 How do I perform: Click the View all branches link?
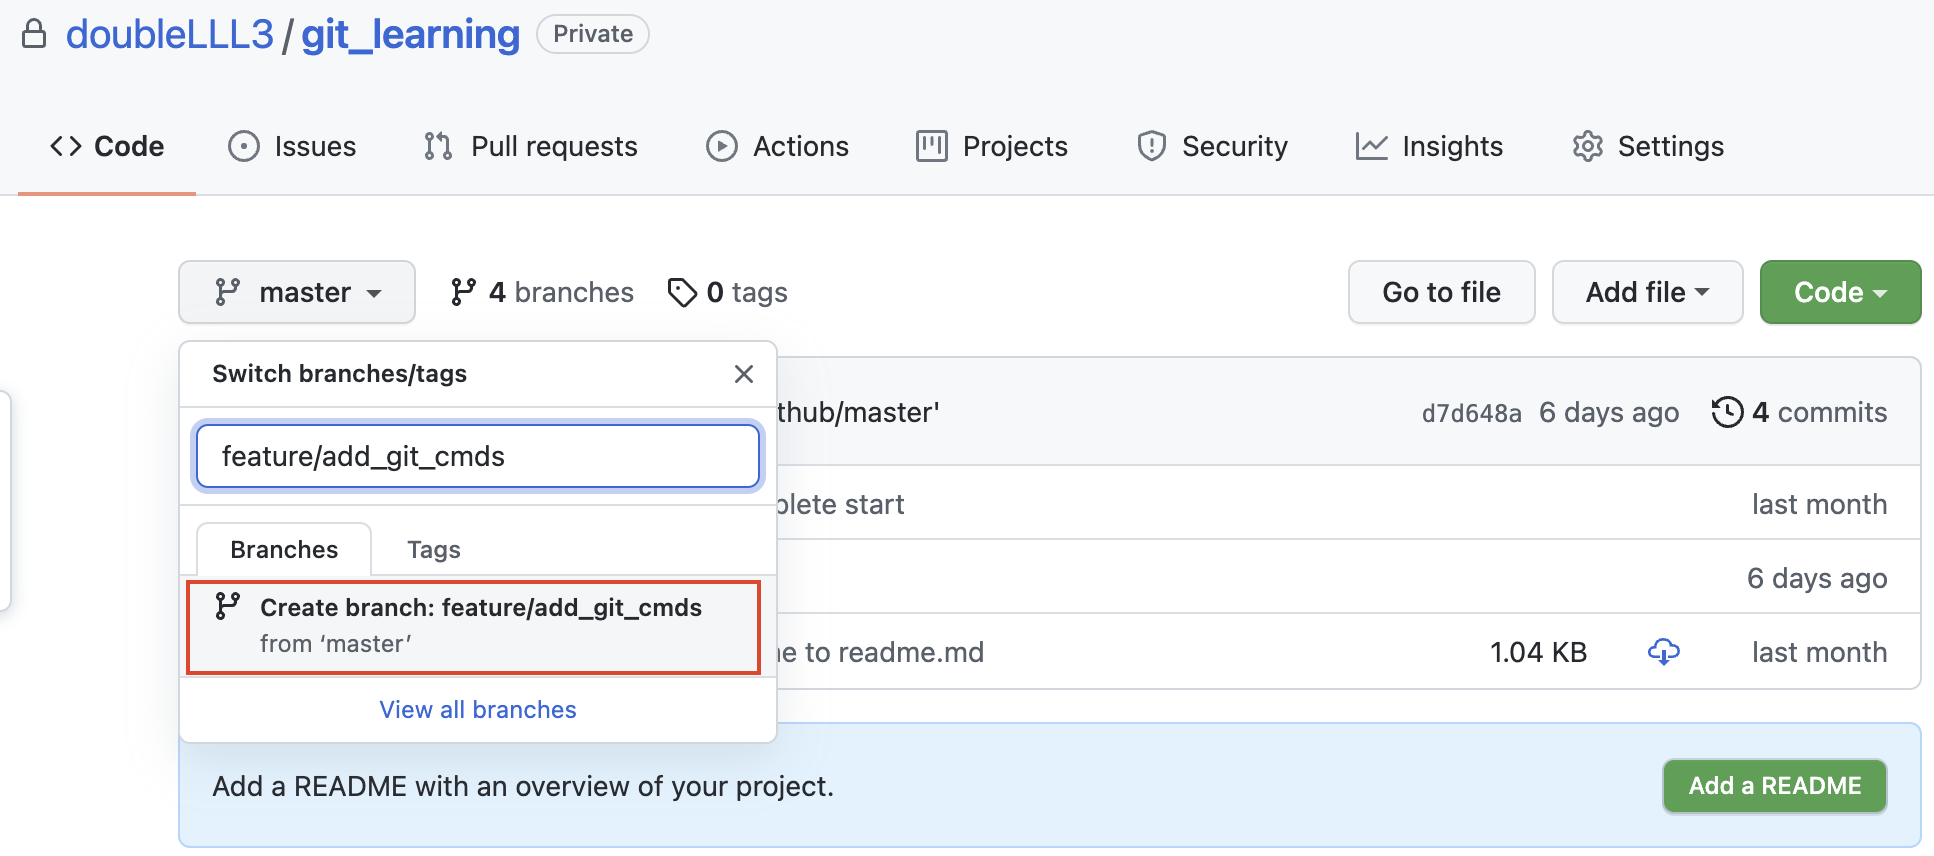pos(478,709)
